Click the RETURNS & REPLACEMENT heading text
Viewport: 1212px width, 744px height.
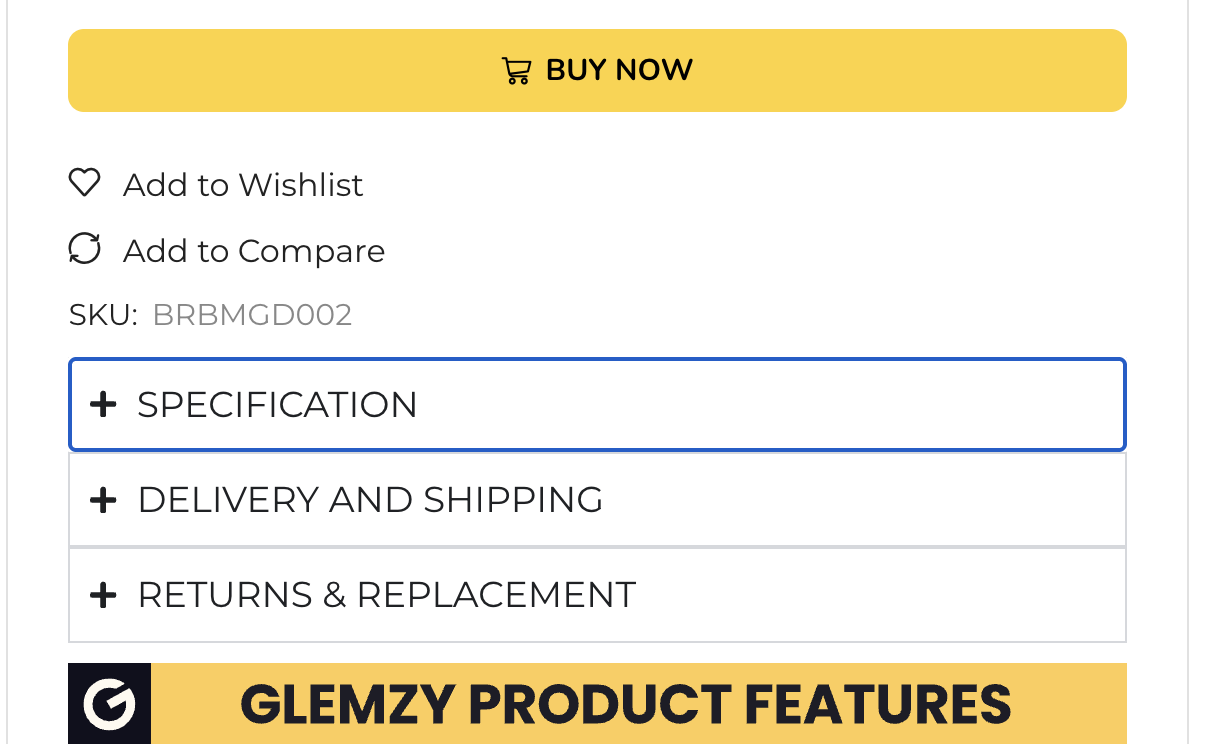click(x=386, y=595)
